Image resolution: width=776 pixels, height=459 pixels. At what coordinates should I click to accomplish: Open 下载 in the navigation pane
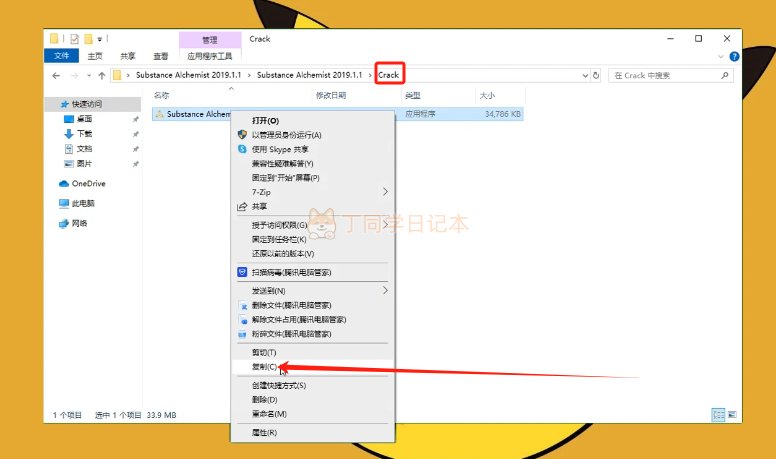click(85, 134)
